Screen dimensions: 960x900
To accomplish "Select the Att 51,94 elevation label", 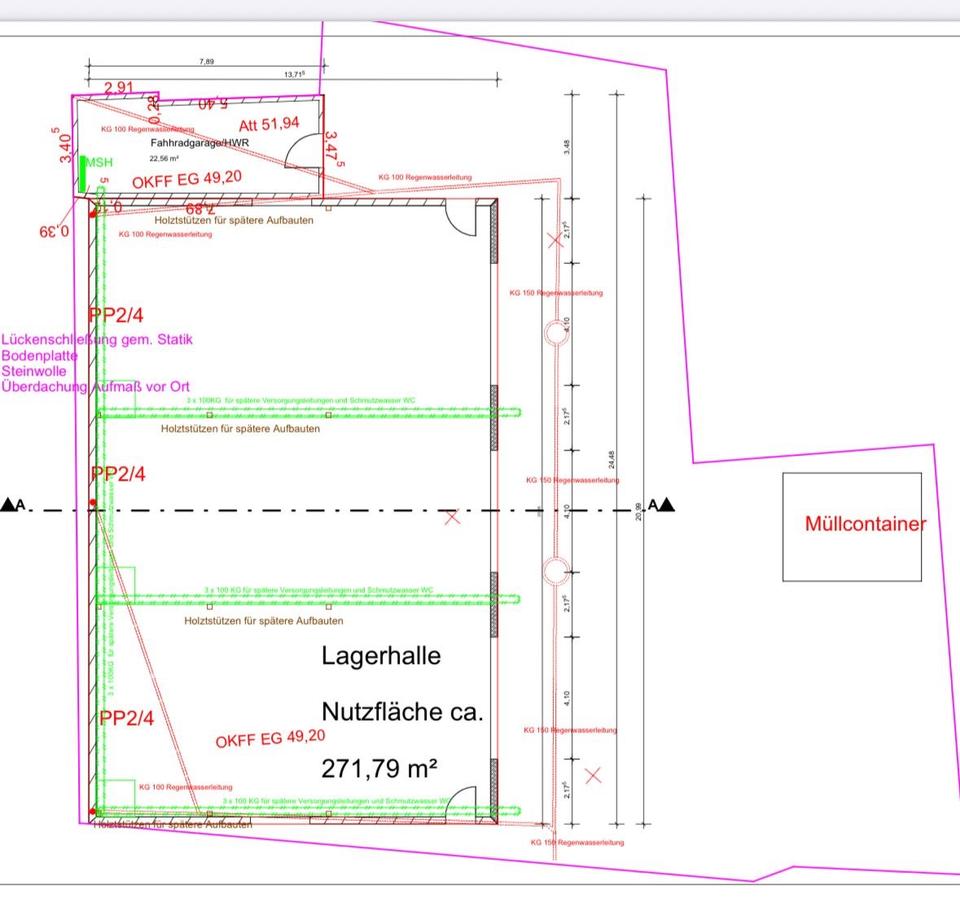I will tap(269, 124).
